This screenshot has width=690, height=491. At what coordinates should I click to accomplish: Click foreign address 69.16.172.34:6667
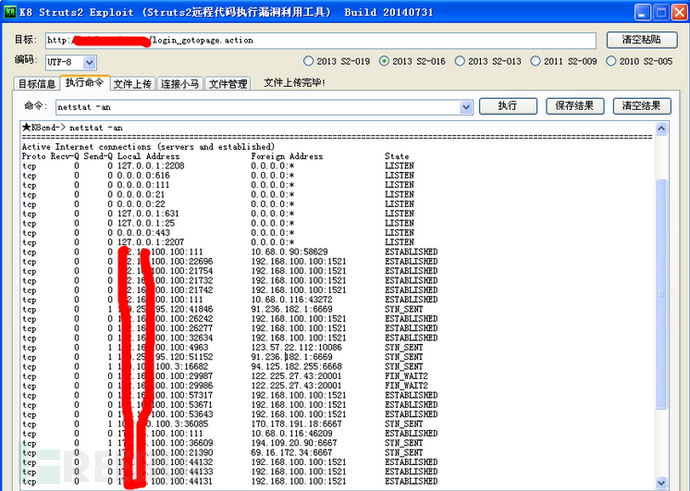(292, 453)
